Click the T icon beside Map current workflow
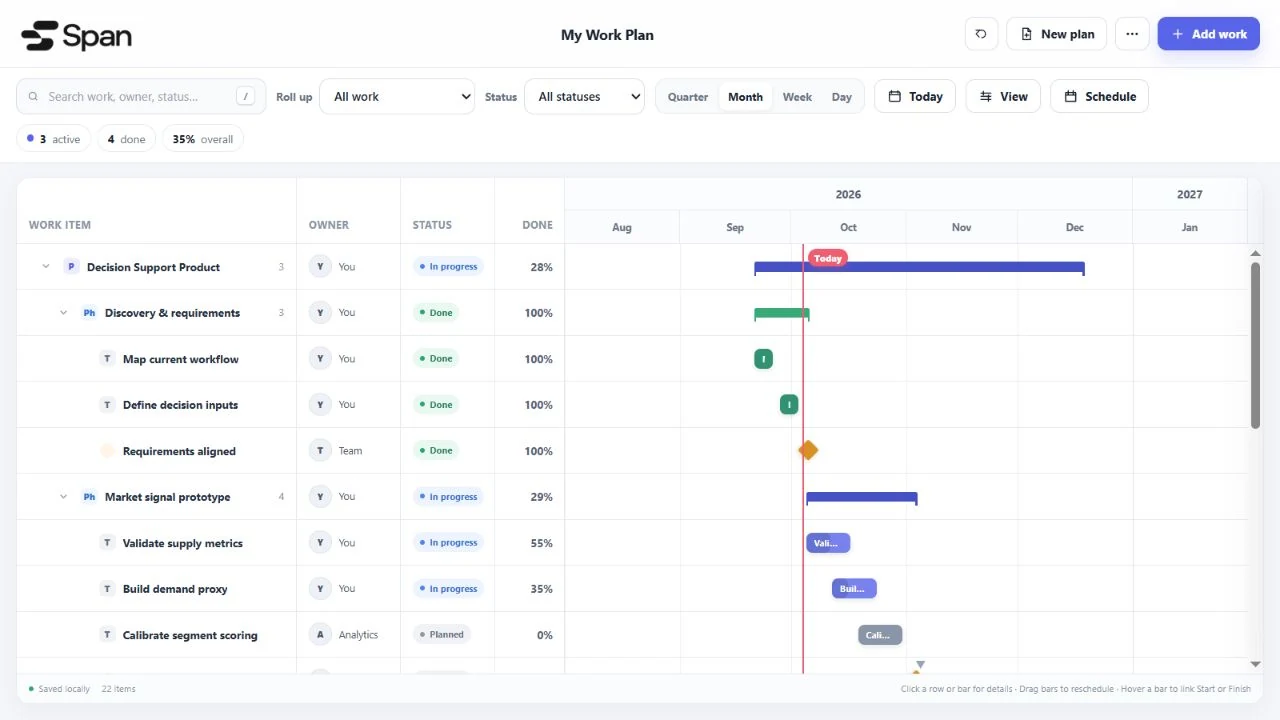 [107, 359]
